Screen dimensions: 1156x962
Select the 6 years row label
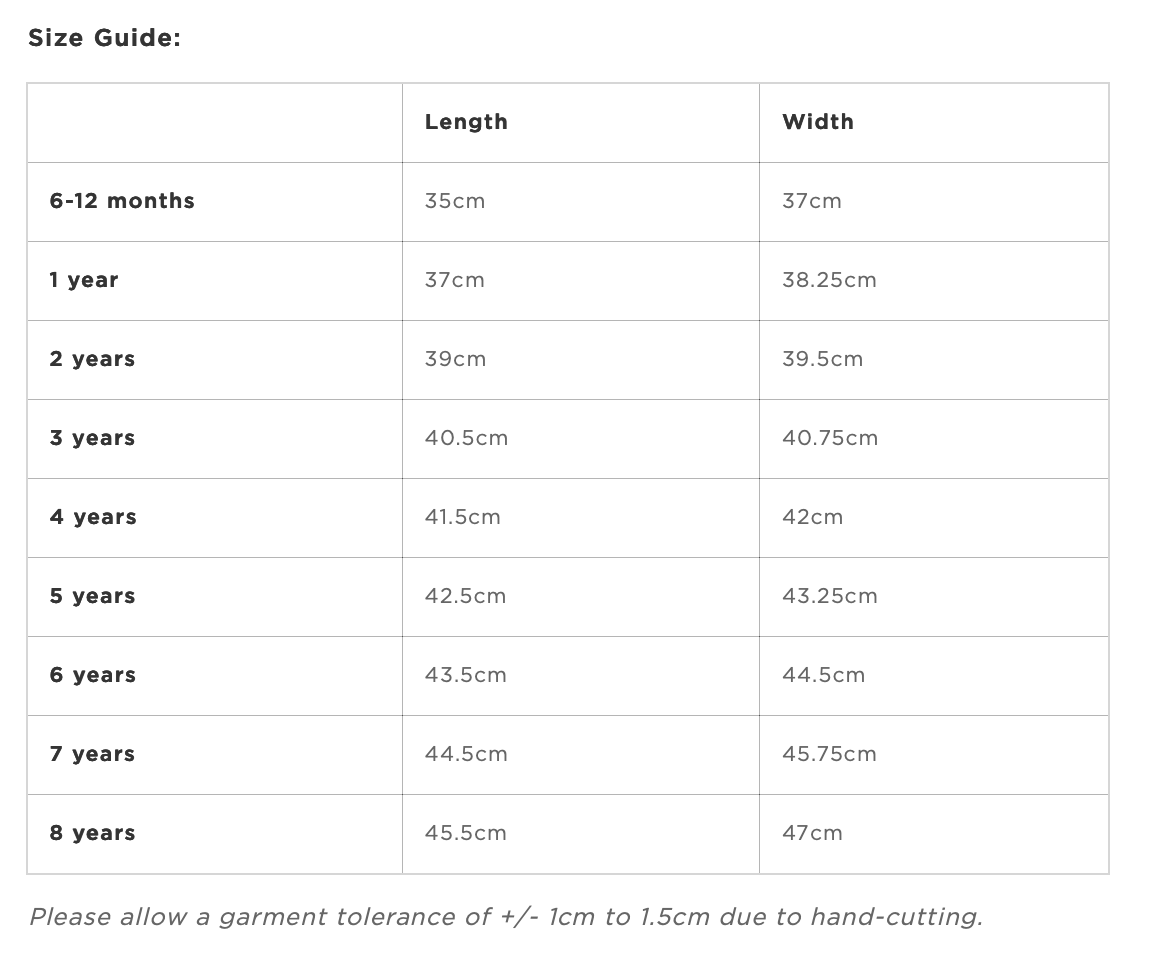pos(92,675)
